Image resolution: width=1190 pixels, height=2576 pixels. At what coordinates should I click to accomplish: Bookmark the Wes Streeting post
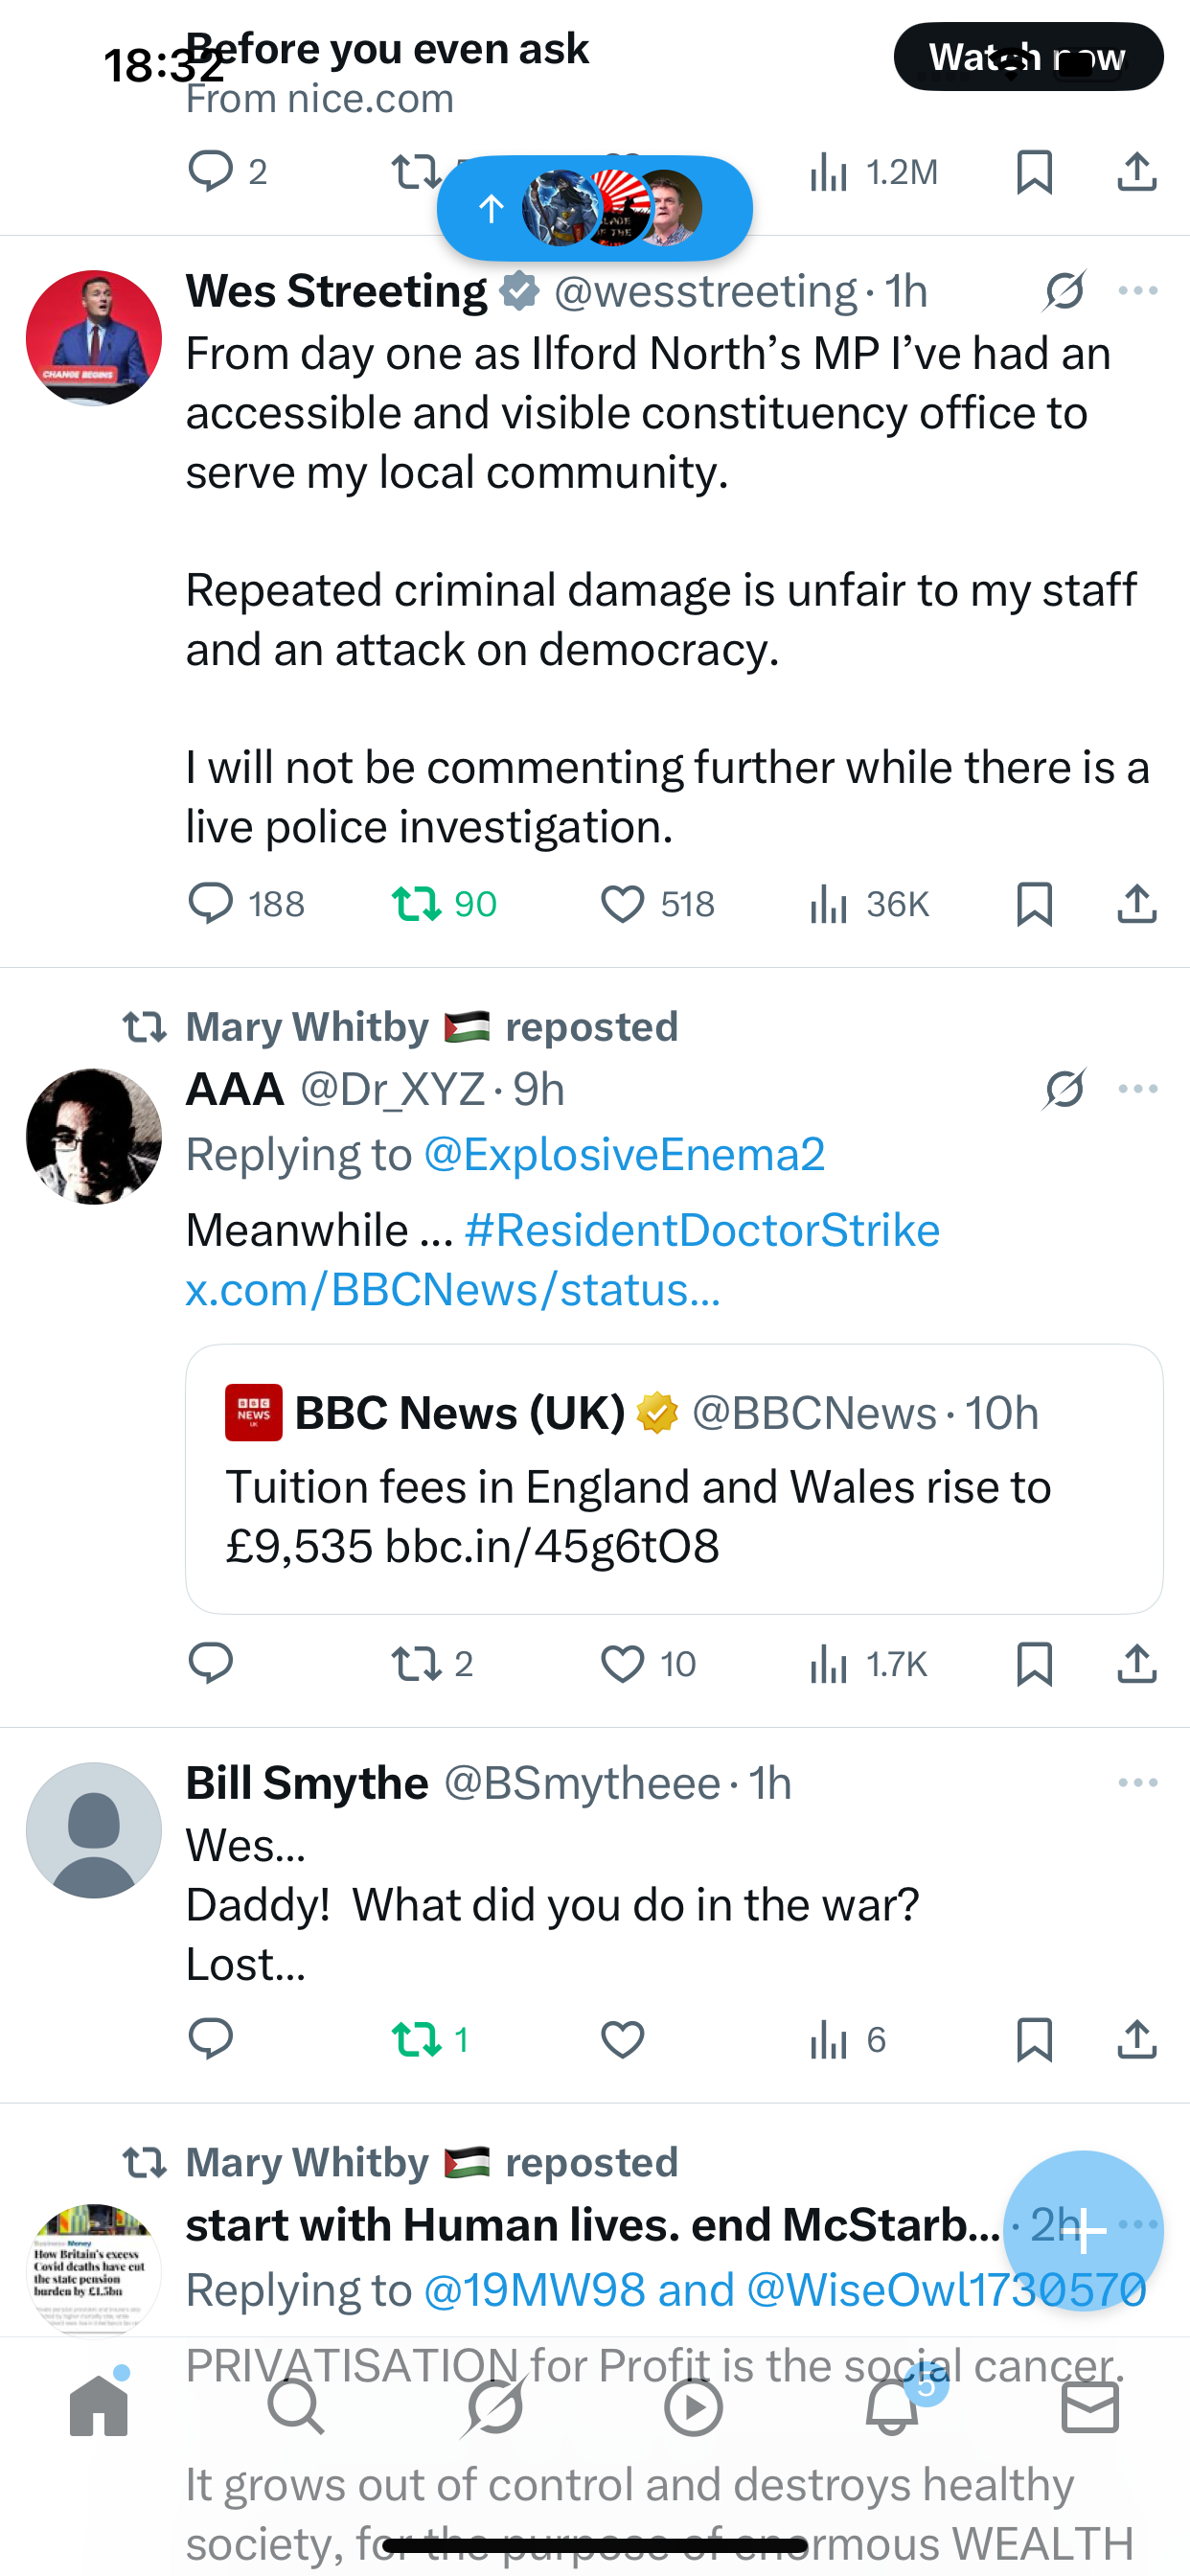pos(1033,904)
